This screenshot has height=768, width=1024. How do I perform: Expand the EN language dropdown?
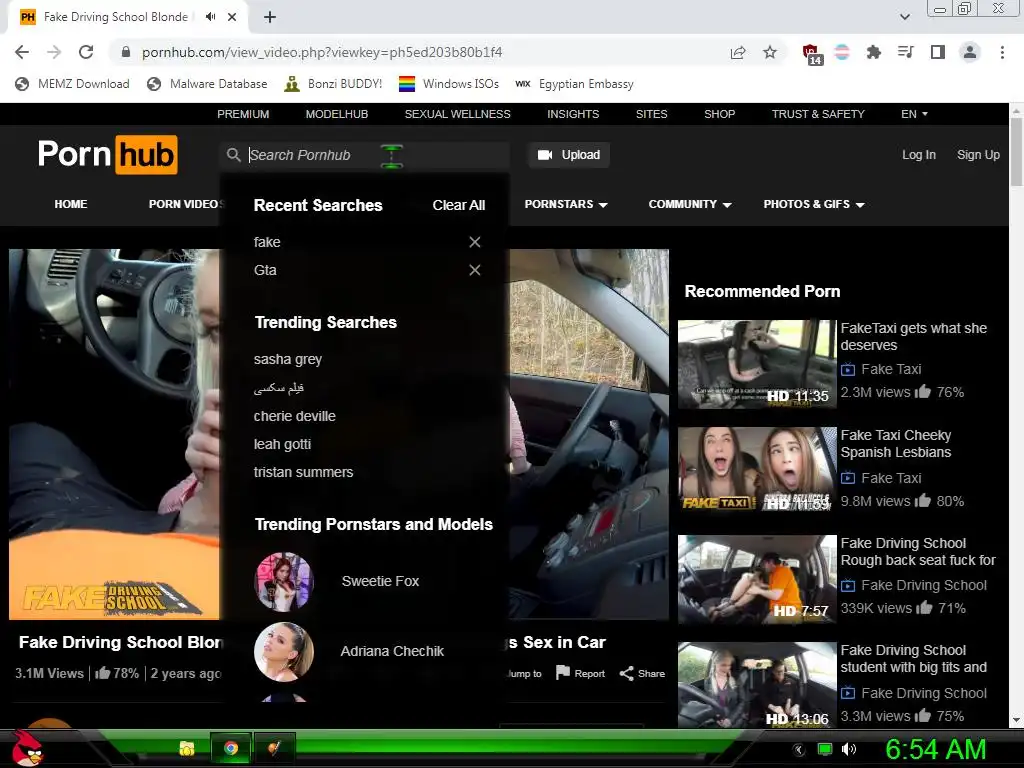(x=914, y=114)
